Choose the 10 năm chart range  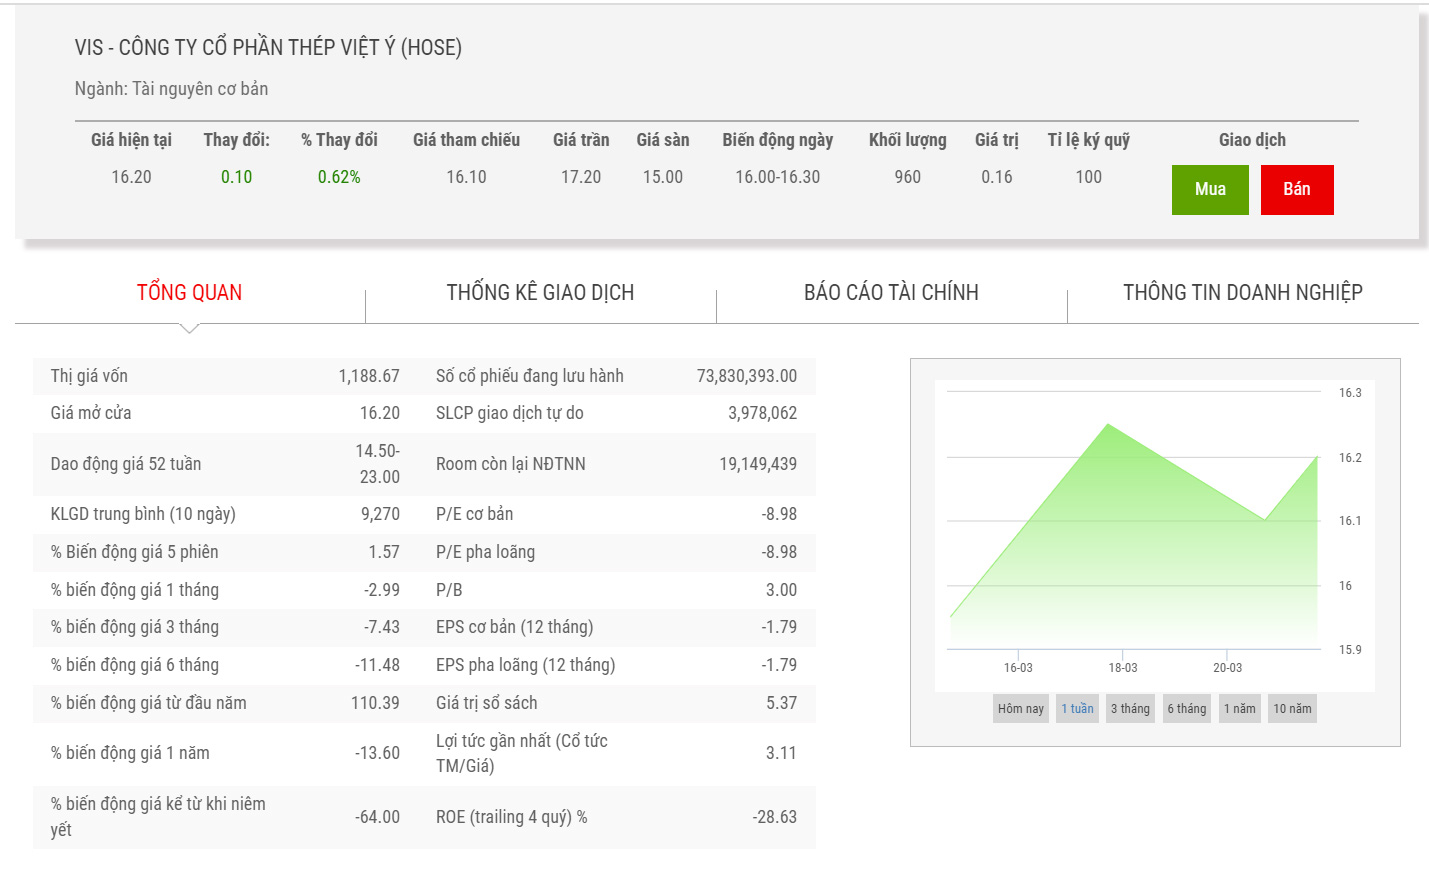[1292, 709]
